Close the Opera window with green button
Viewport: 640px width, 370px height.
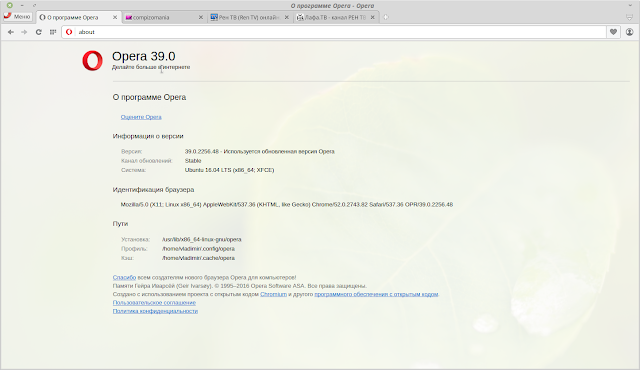pos(9,5)
